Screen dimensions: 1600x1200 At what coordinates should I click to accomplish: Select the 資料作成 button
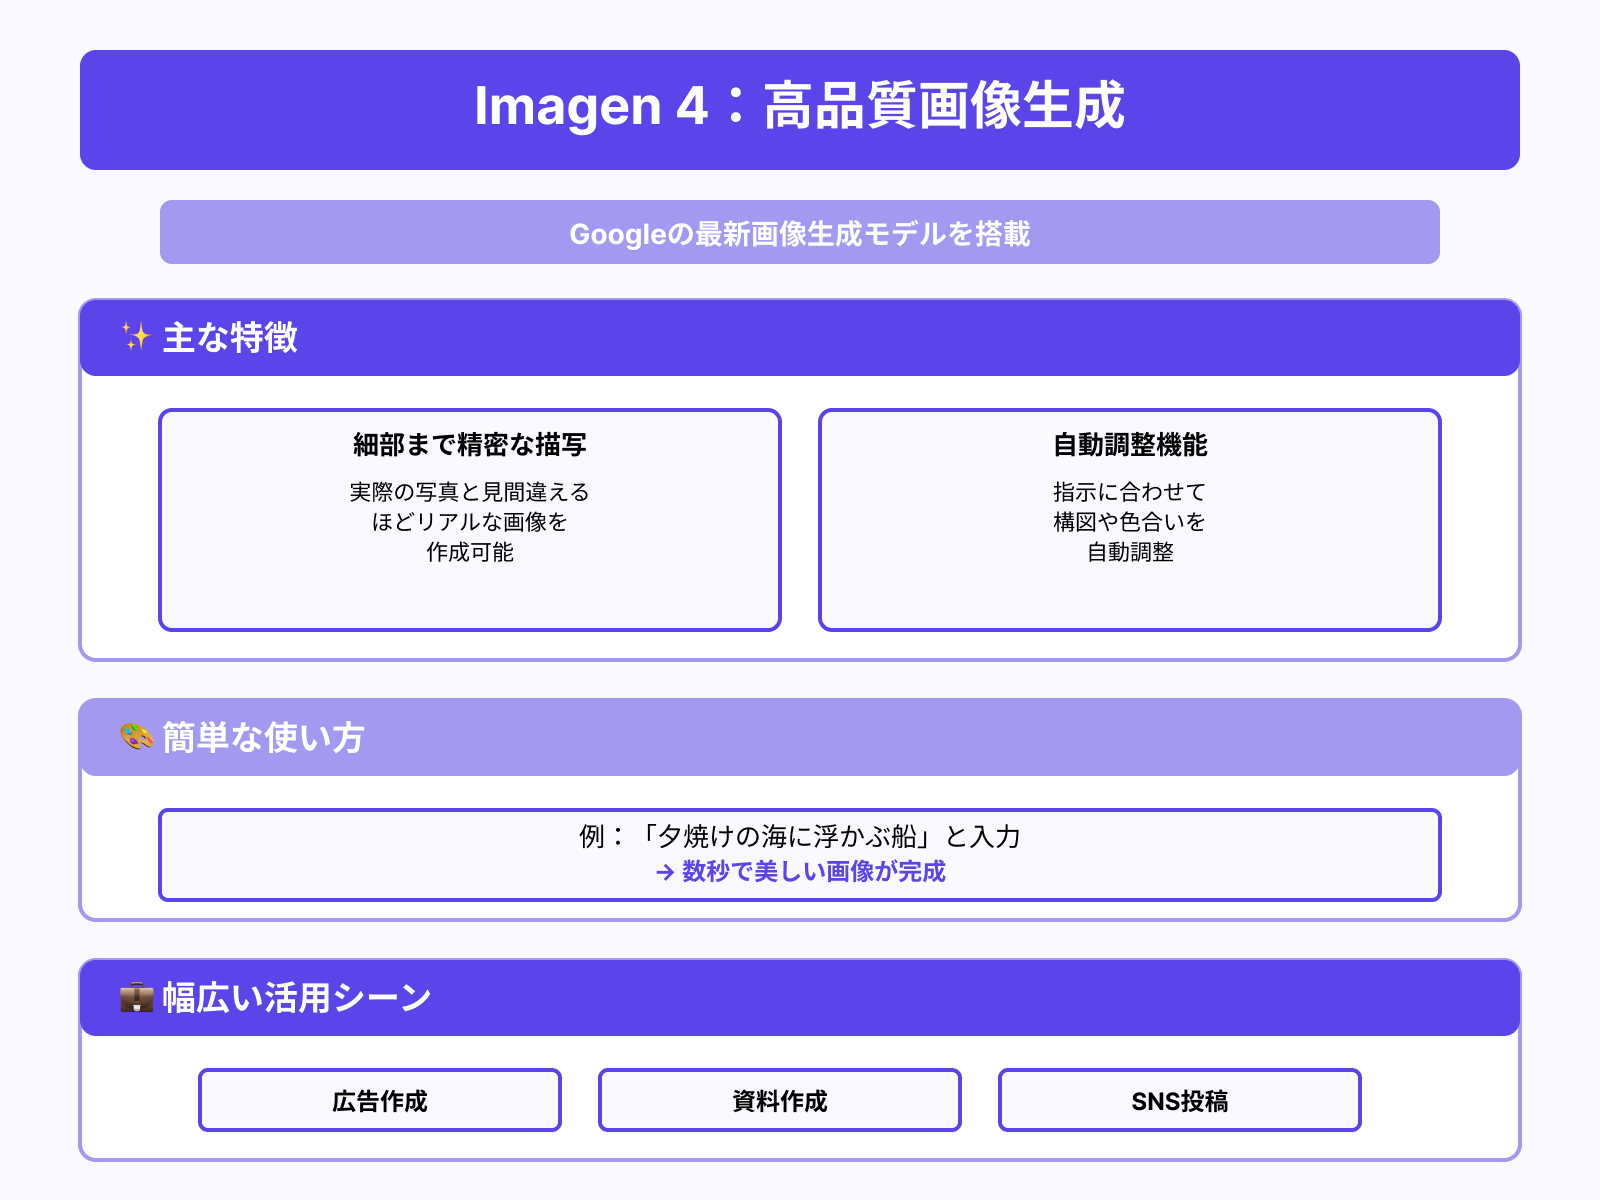click(779, 1101)
